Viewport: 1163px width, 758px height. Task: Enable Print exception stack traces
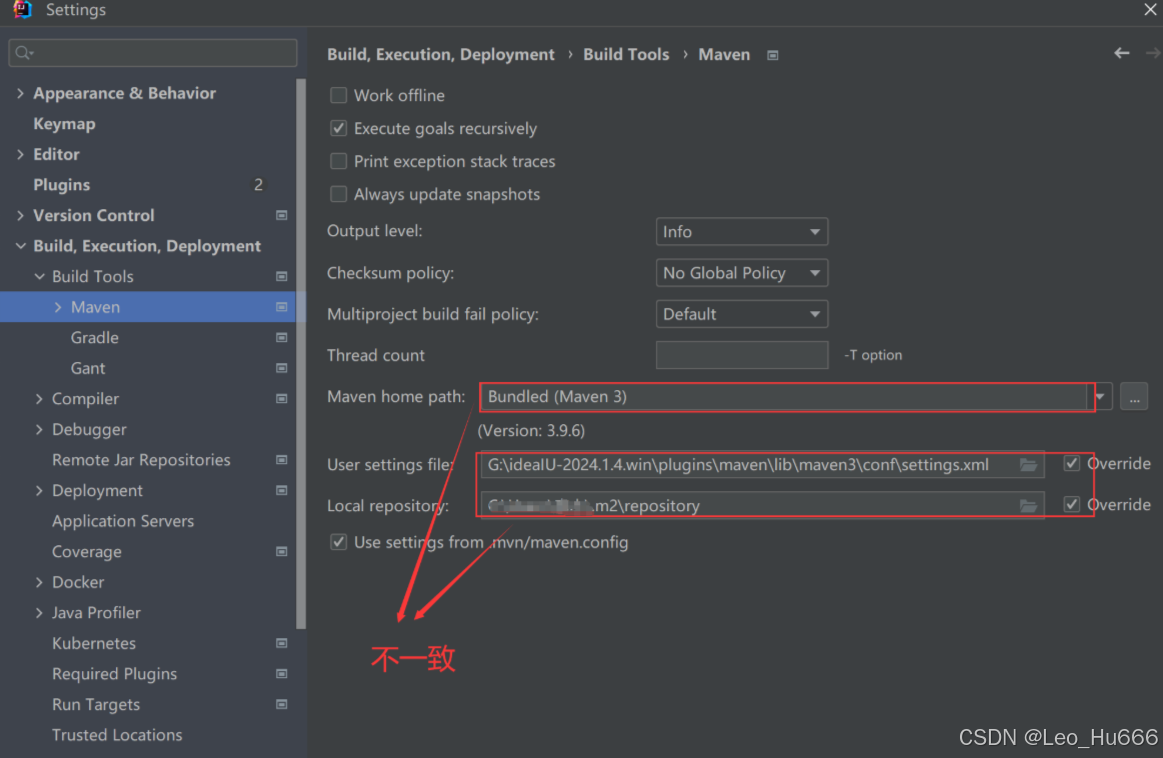tap(338, 161)
